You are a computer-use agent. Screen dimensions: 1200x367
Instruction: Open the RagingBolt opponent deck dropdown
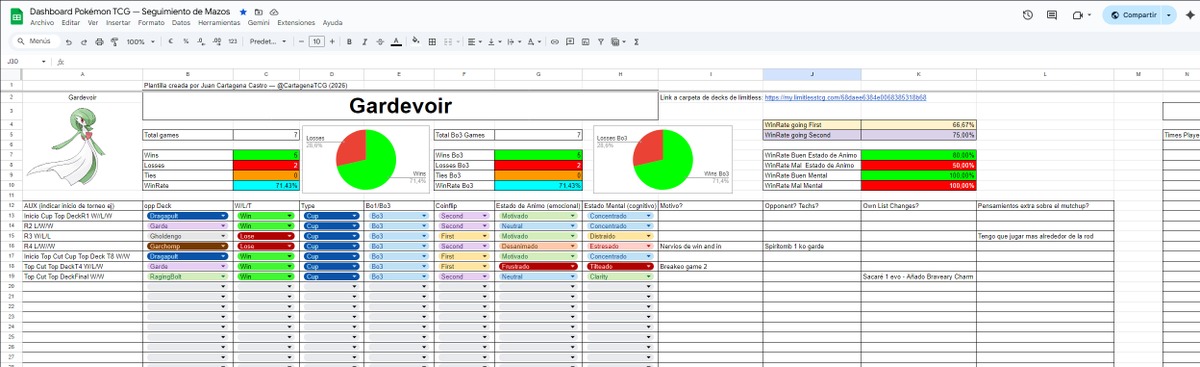(187, 275)
